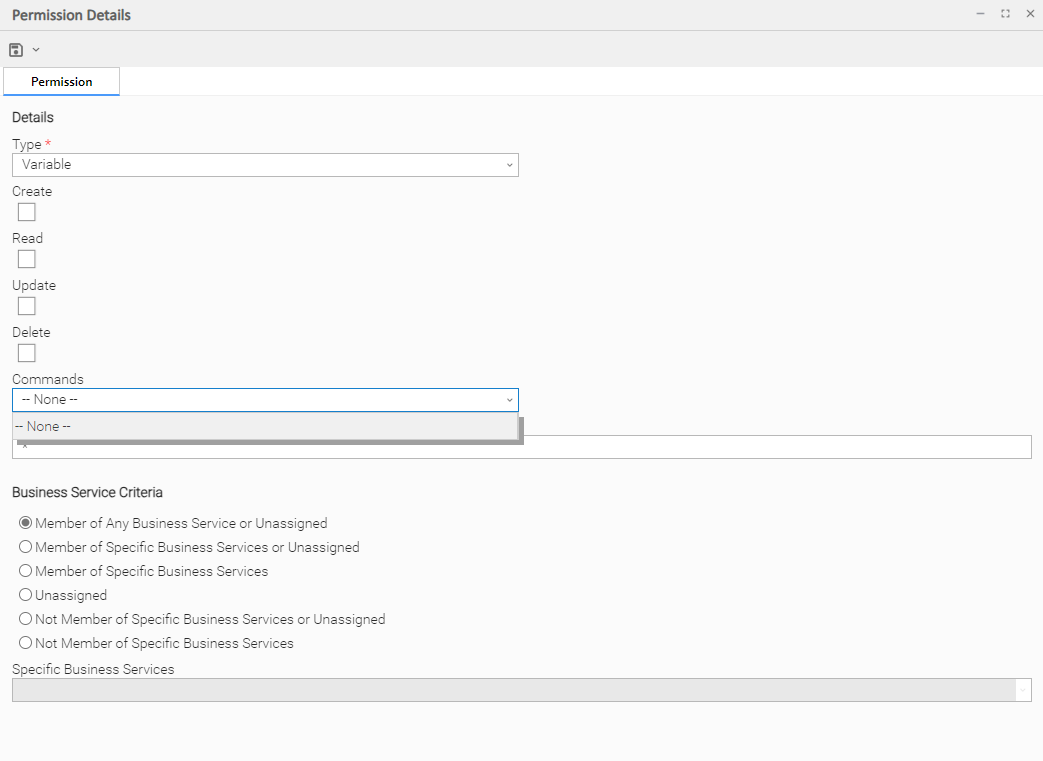Switch to the Permission tab

coord(62,82)
